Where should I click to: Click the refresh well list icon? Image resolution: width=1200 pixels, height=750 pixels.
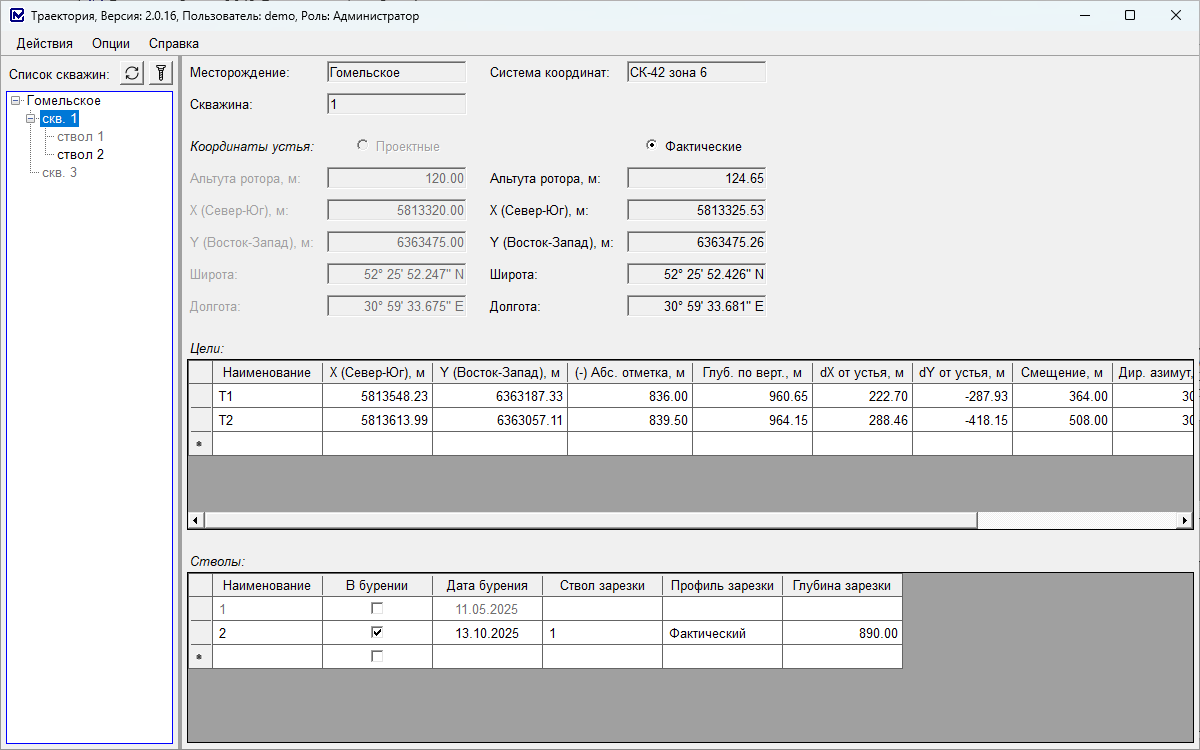[132, 73]
